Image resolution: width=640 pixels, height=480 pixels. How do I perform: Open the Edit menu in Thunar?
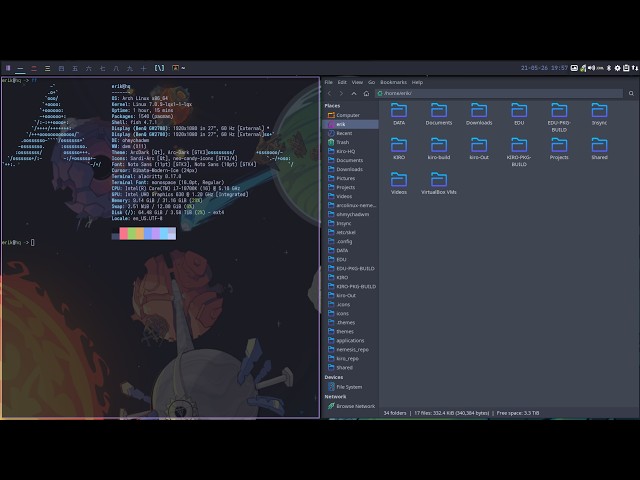[x=342, y=82]
